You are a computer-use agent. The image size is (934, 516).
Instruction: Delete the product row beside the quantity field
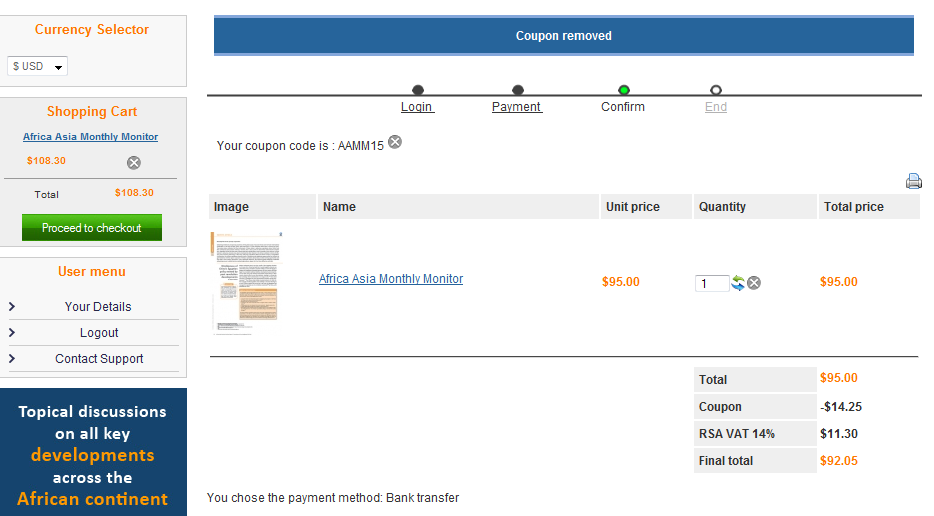754,283
